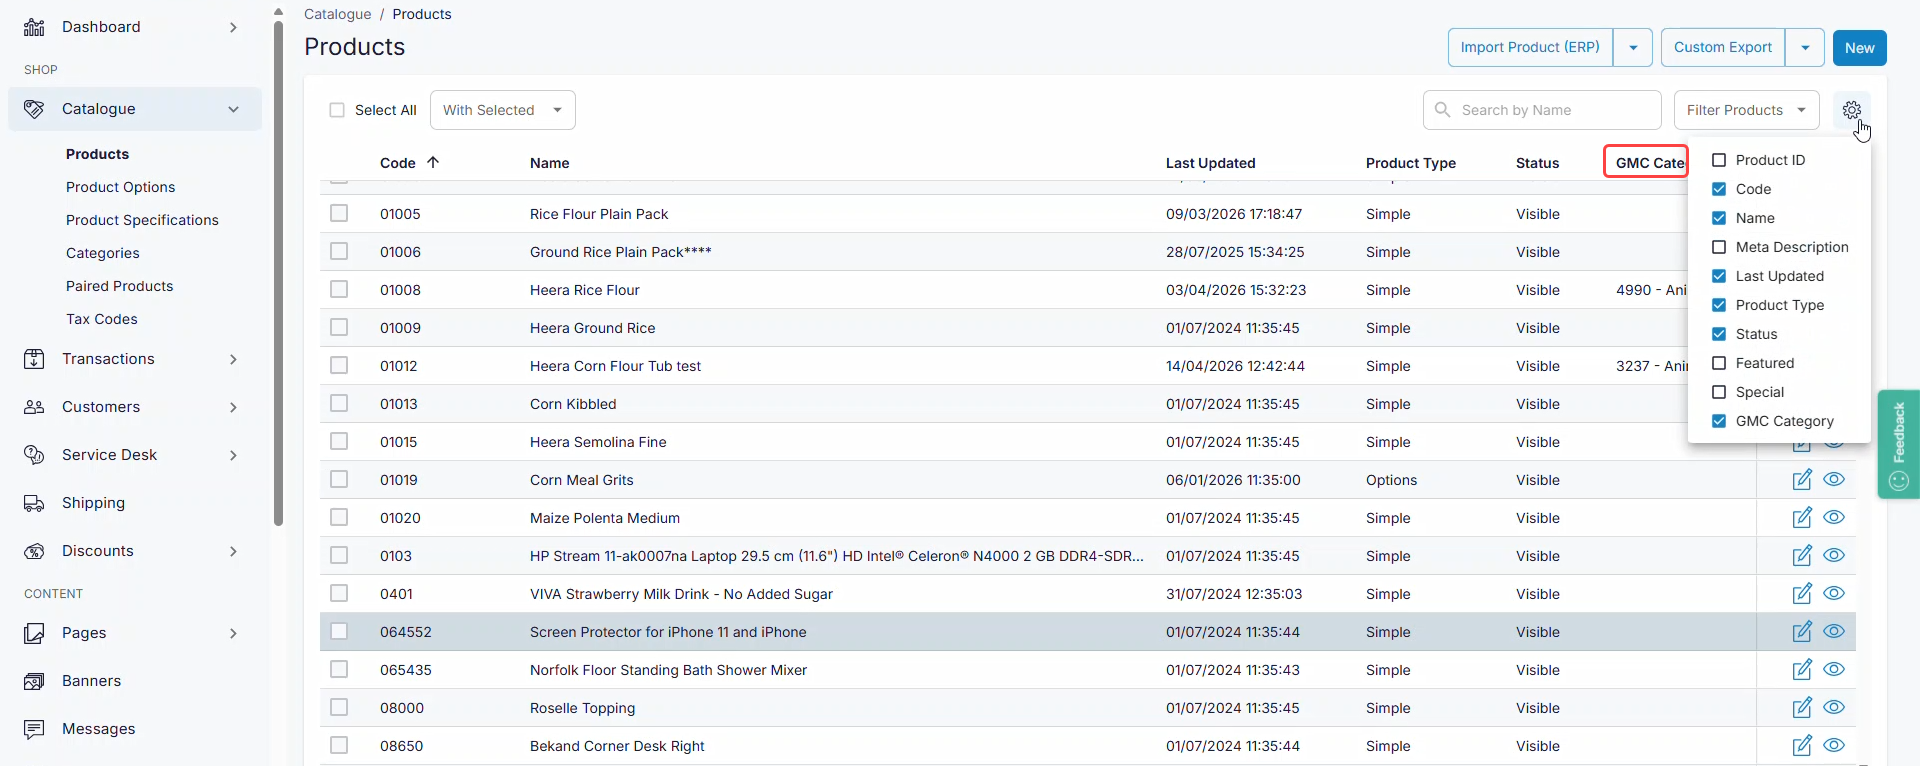Click the Custom Export button

[1722, 48]
